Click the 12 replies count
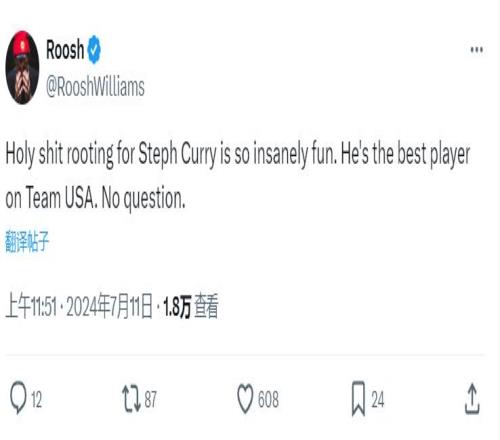 pyautogui.click(x=36, y=399)
